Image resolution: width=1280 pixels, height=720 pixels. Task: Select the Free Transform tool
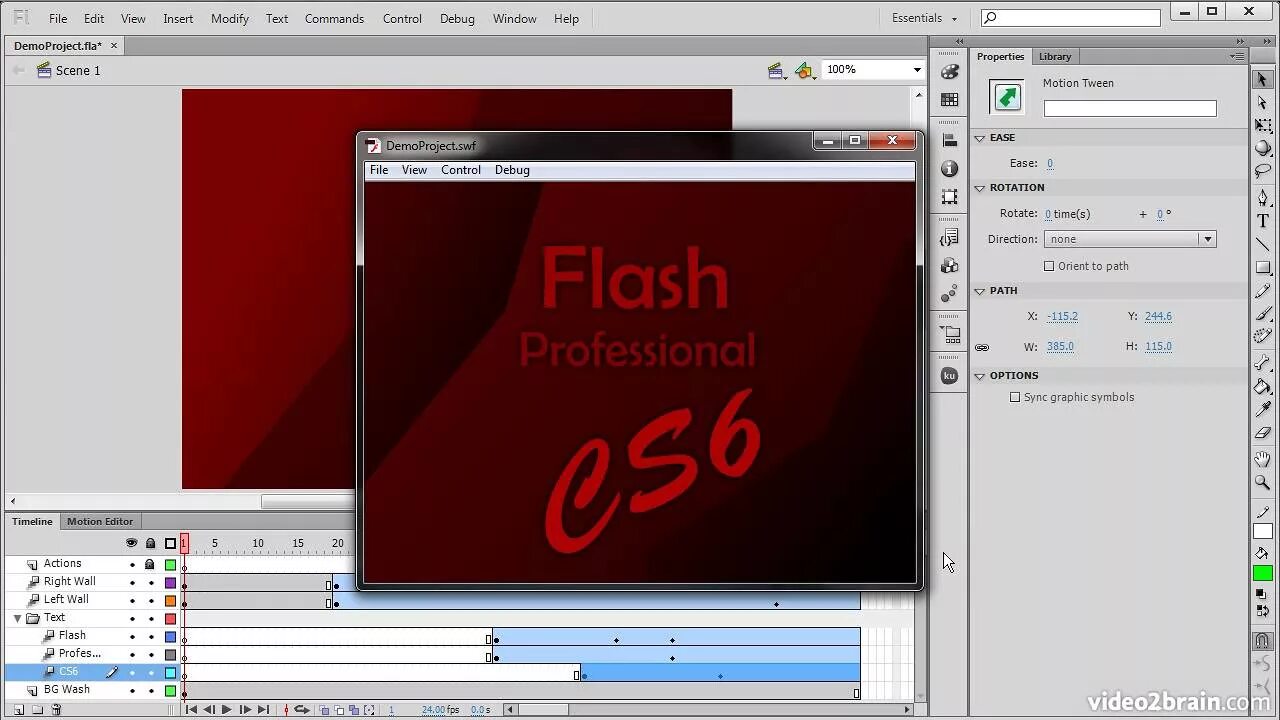[x=1262, y=126]
